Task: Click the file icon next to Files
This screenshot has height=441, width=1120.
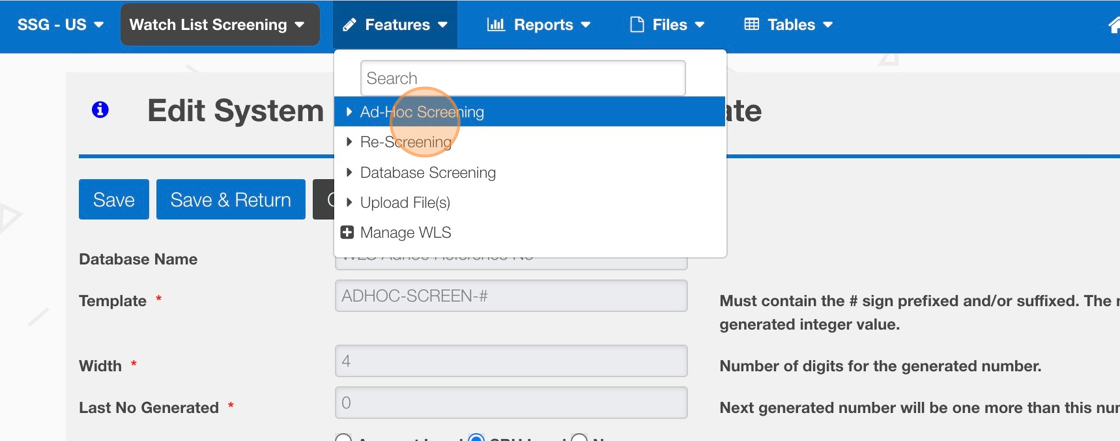Action: tap(636, 25)
